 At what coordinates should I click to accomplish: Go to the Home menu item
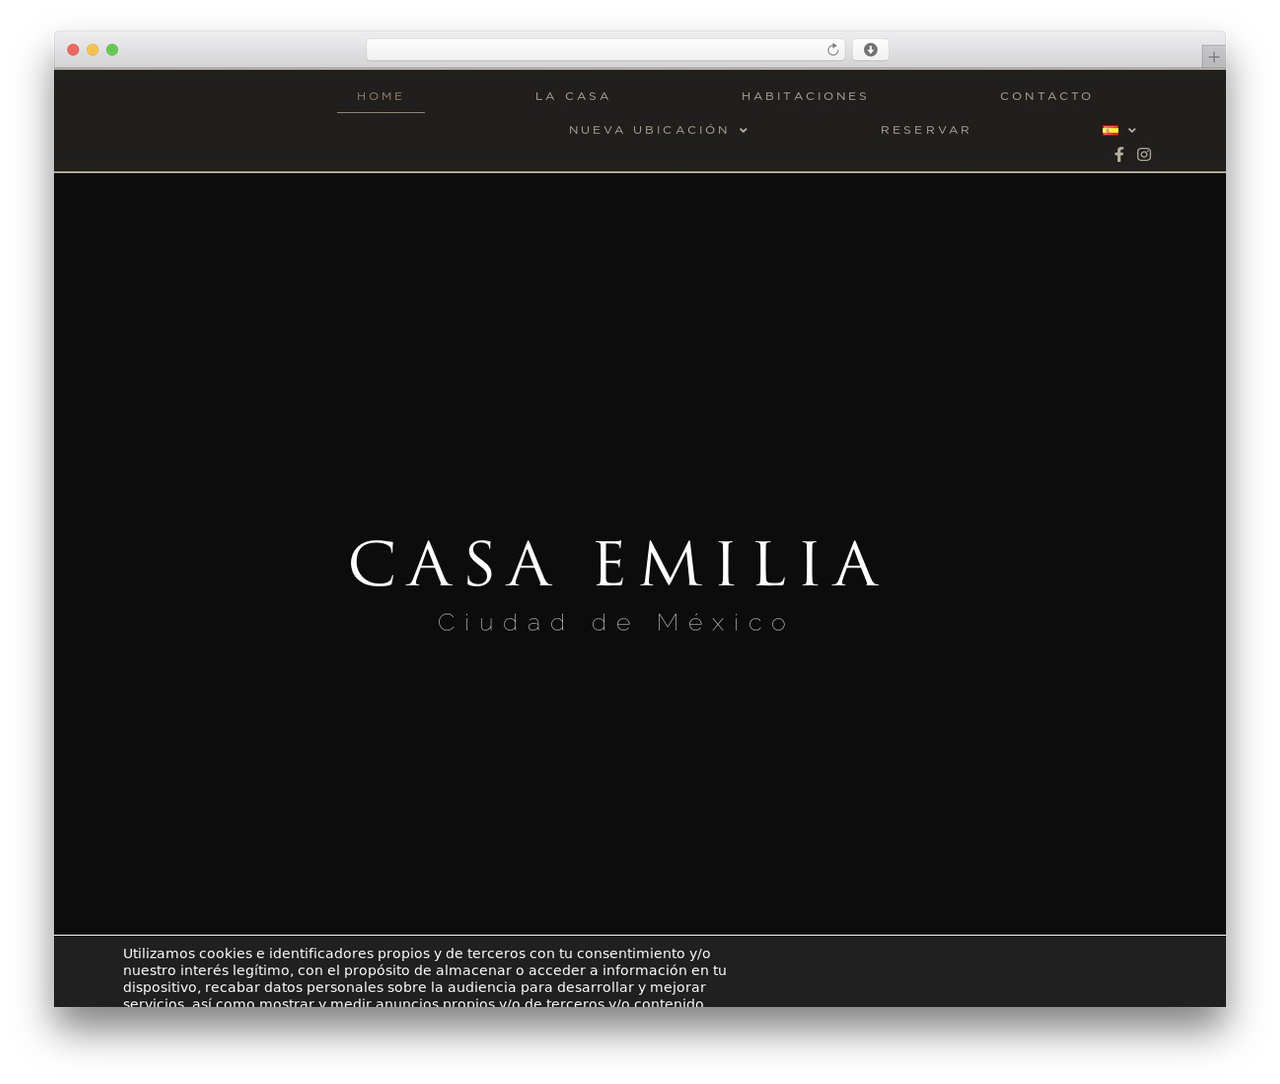(x=381, y=96)
